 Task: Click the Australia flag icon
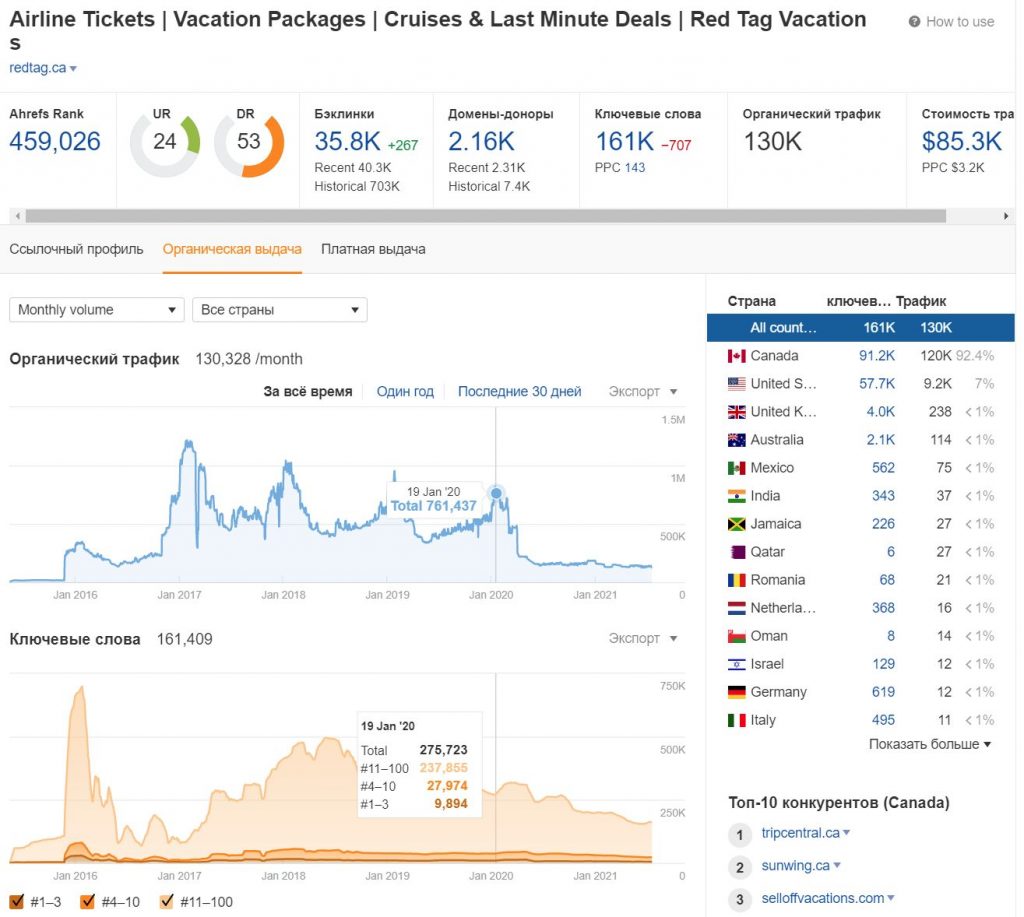click(737, 440)
